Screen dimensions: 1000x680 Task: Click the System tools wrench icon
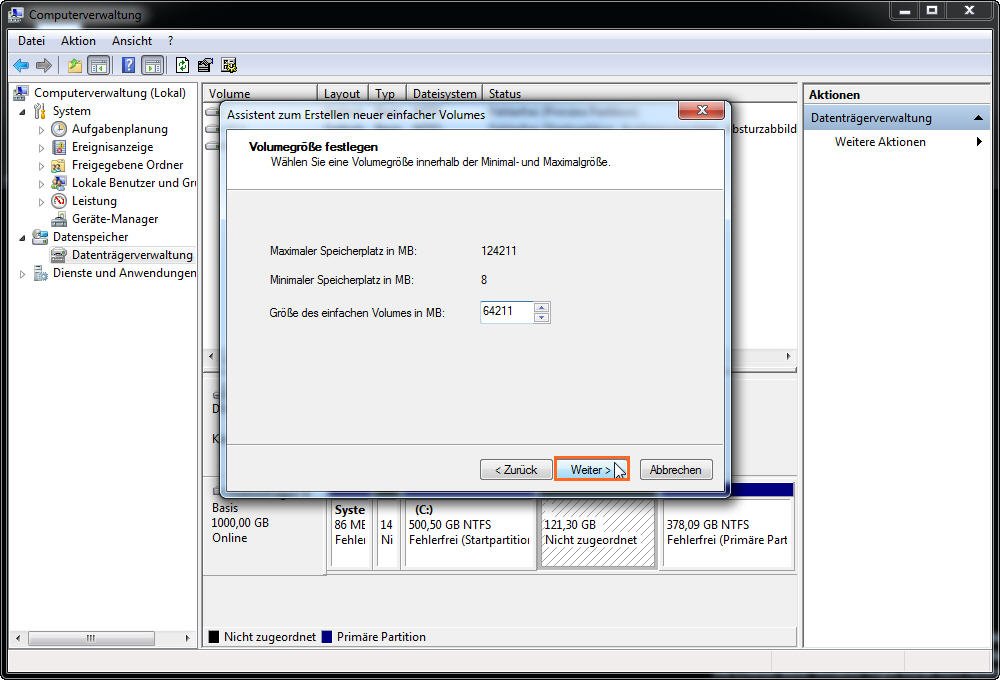point(40,111)
